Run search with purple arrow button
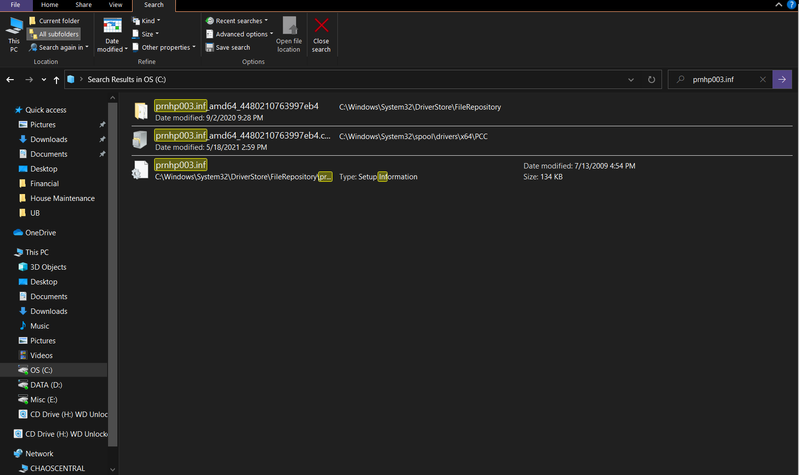 click(782, 80)
